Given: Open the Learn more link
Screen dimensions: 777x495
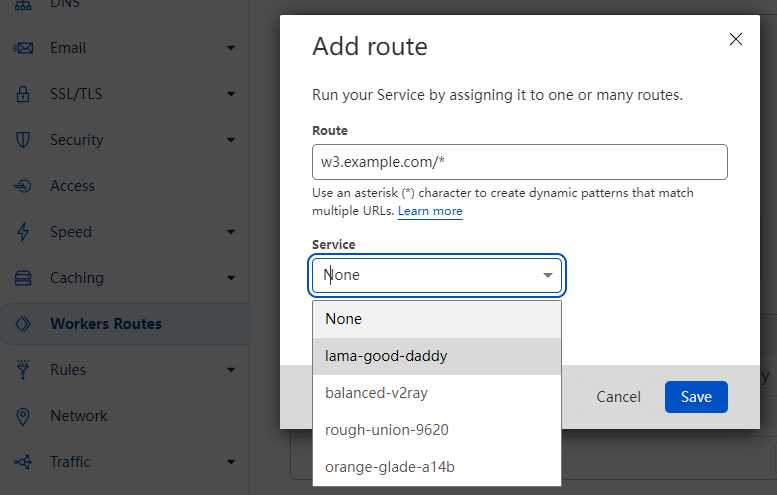Looking at the screenshot, I should (x=430, y=211).
